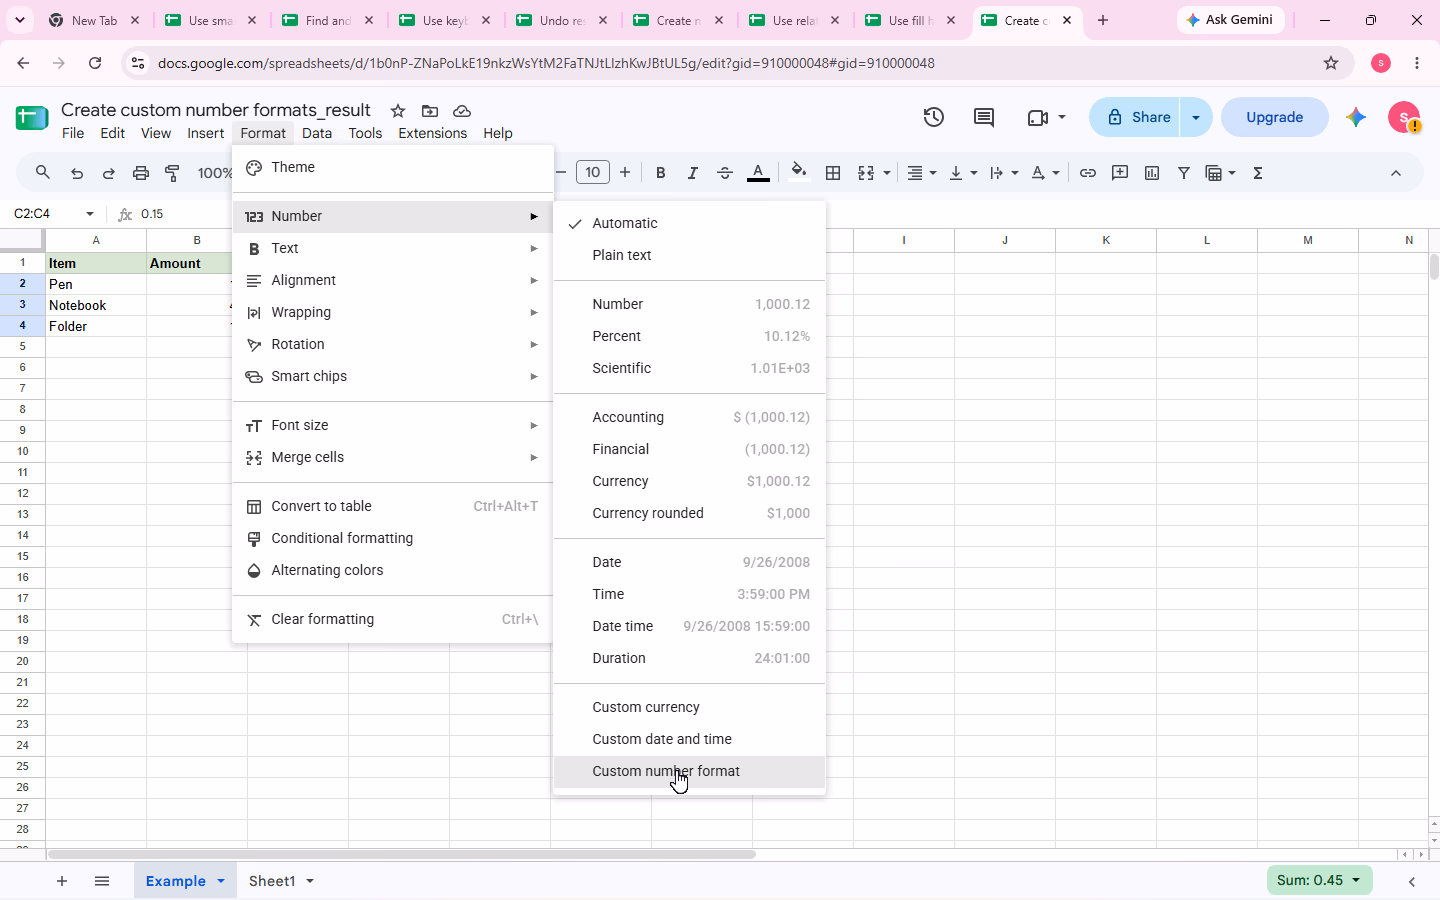1440x900 pixels.
Task: Open Sum: 0.45 summary dropdown
Action: (x=1319, y=880)
